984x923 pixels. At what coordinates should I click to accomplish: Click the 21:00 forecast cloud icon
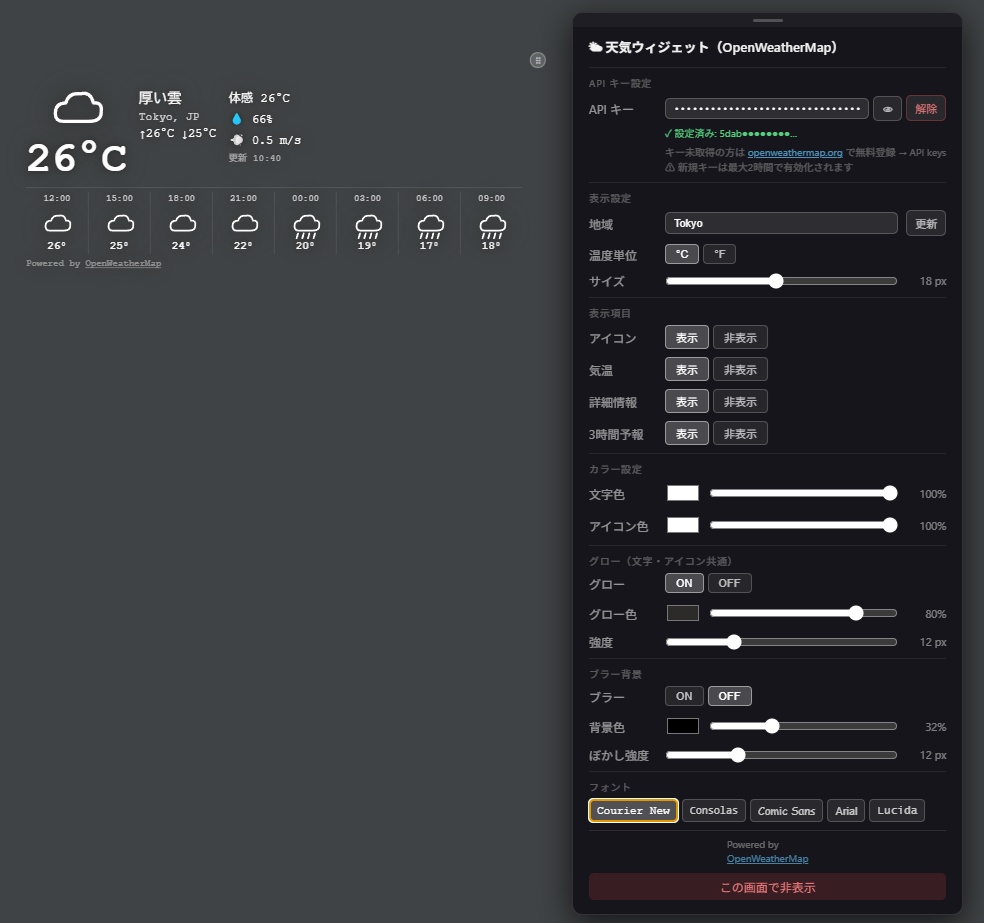244,223
